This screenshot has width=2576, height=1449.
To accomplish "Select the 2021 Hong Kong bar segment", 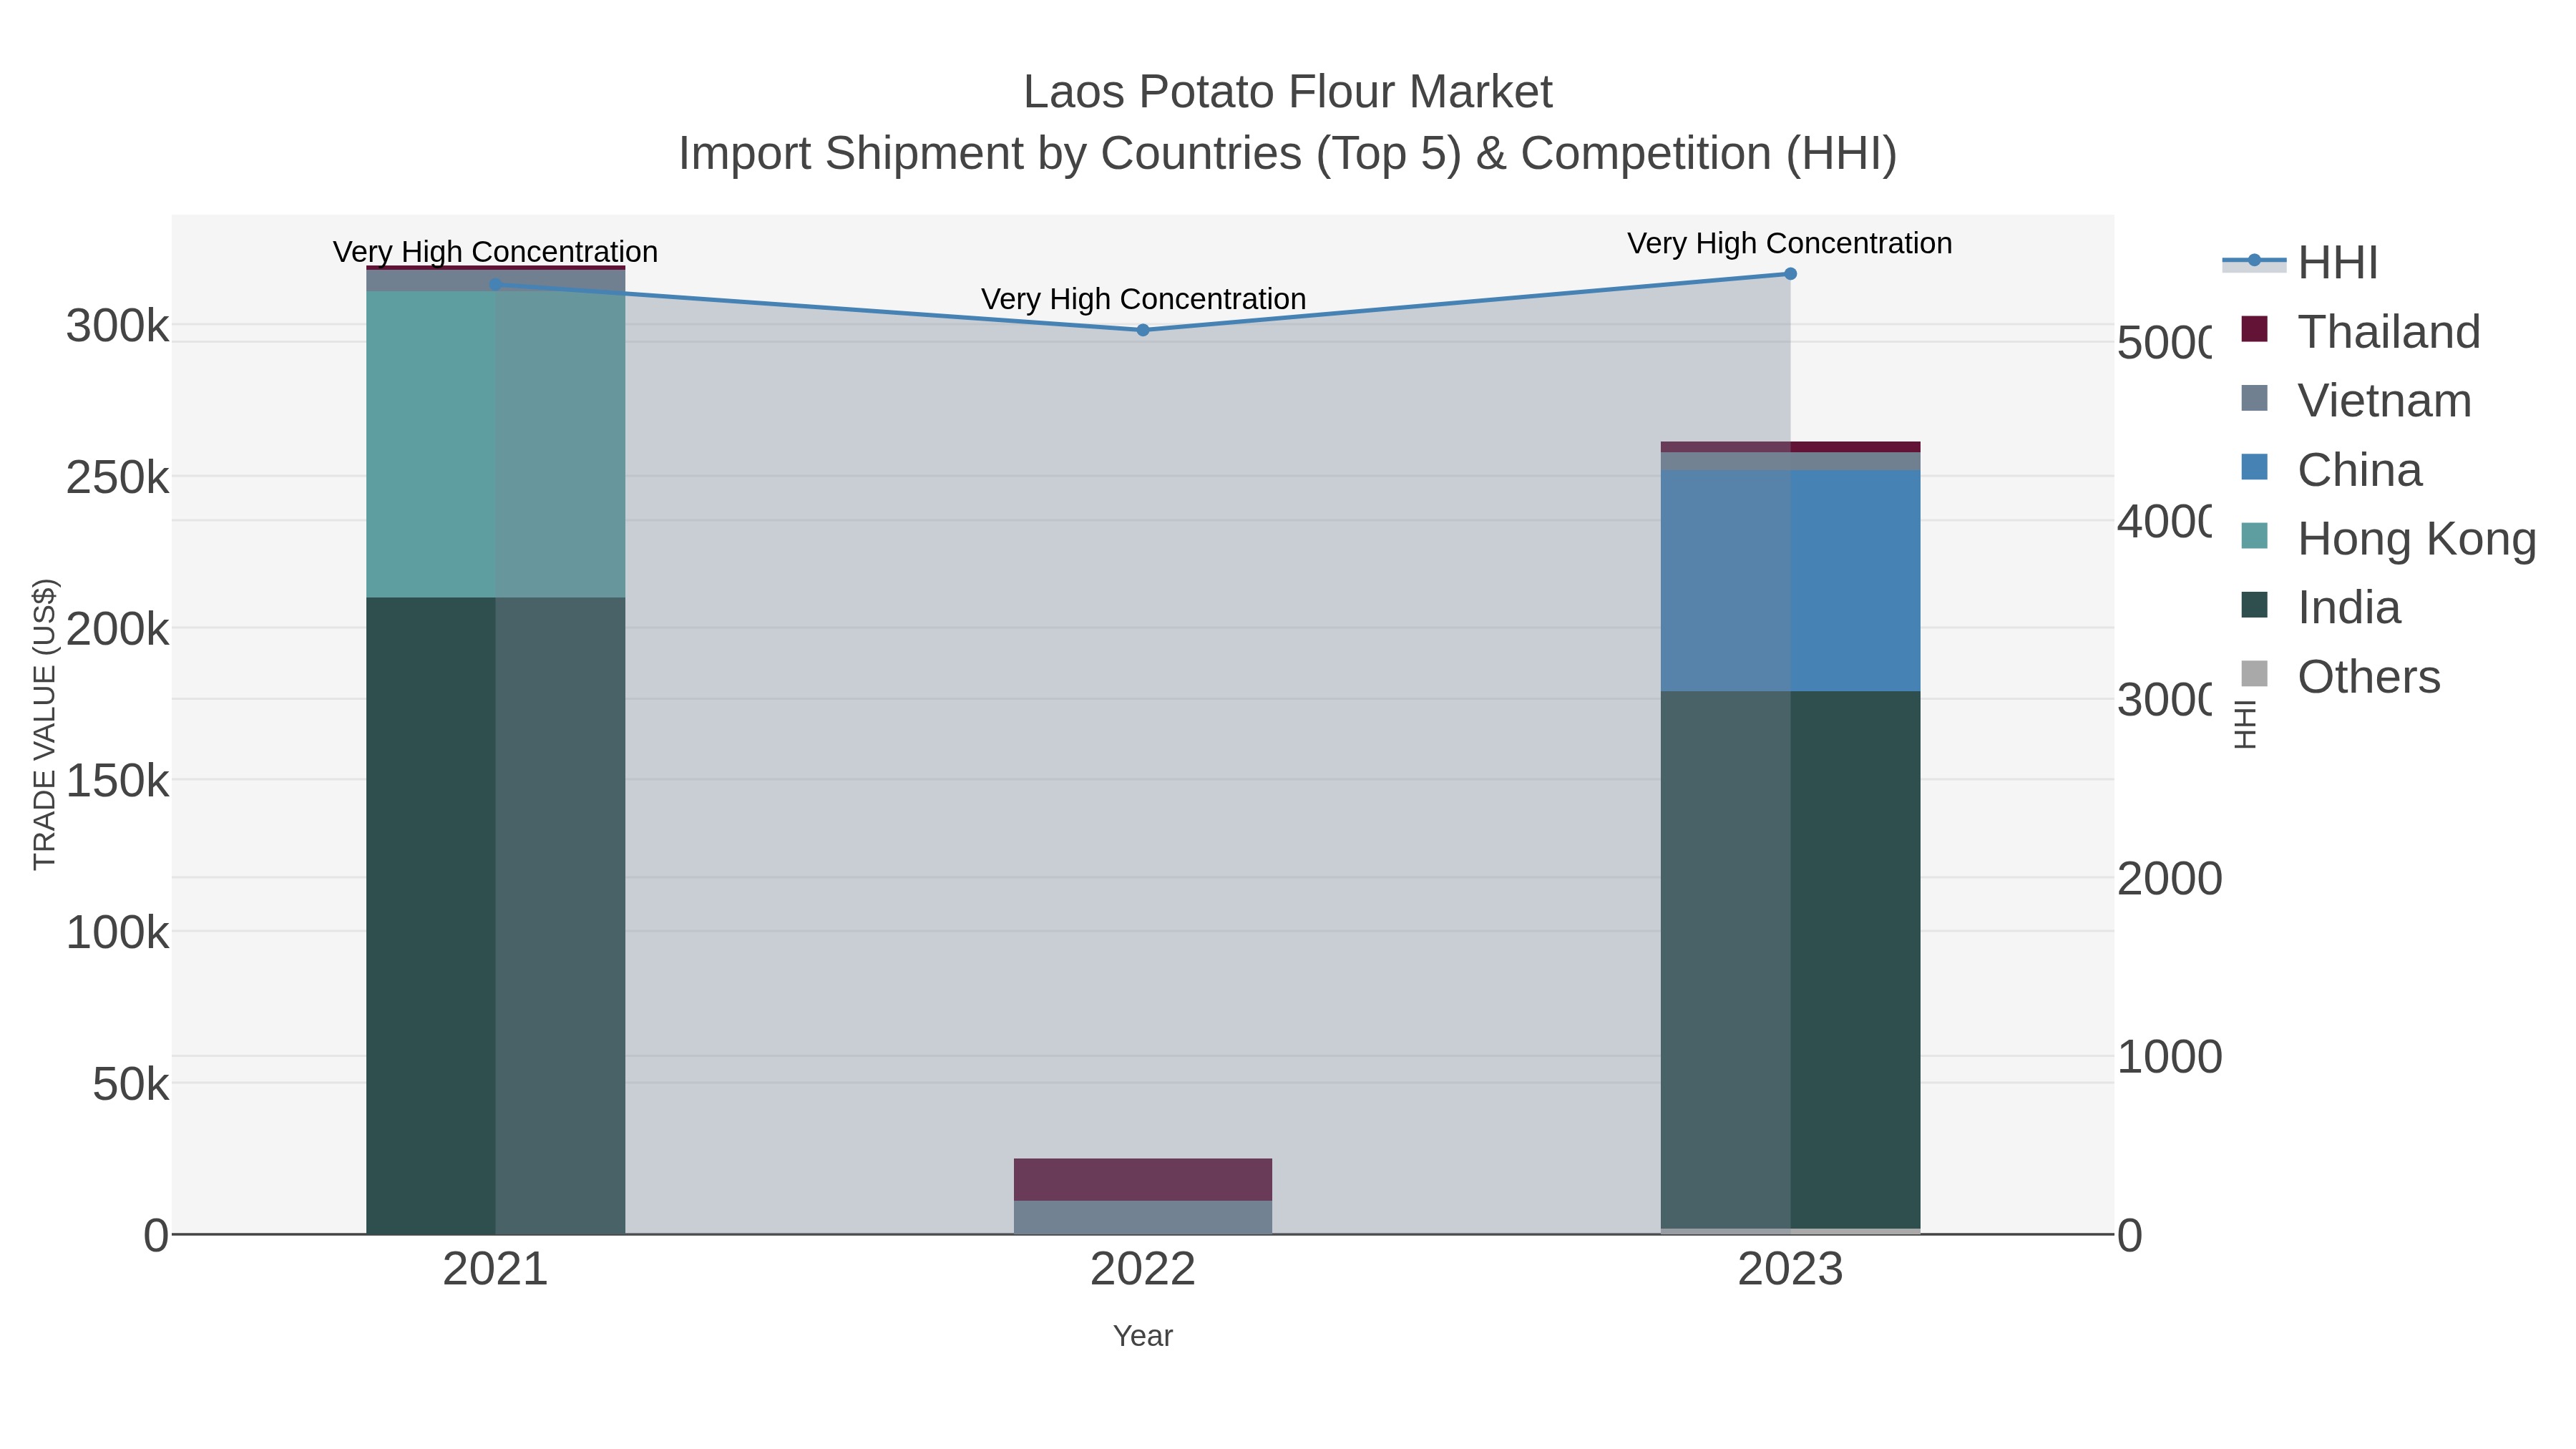I will point(495,445).
